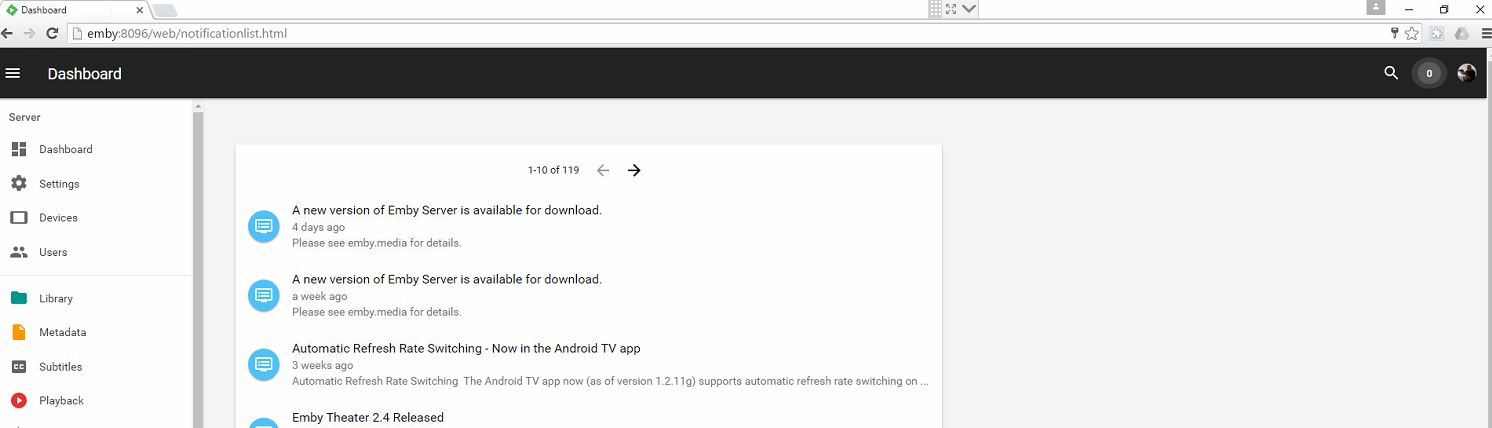Click the down chevron at top center

[969, 9]
